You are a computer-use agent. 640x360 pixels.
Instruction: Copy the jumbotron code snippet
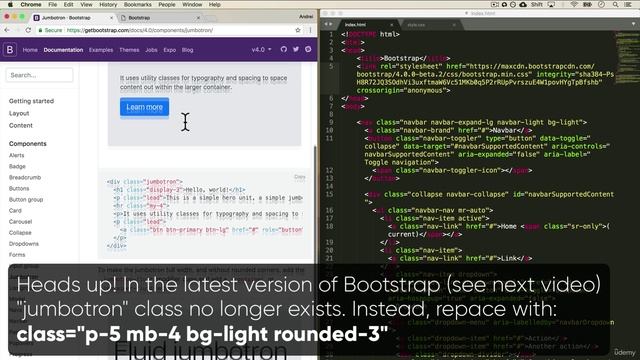(300, 177)
